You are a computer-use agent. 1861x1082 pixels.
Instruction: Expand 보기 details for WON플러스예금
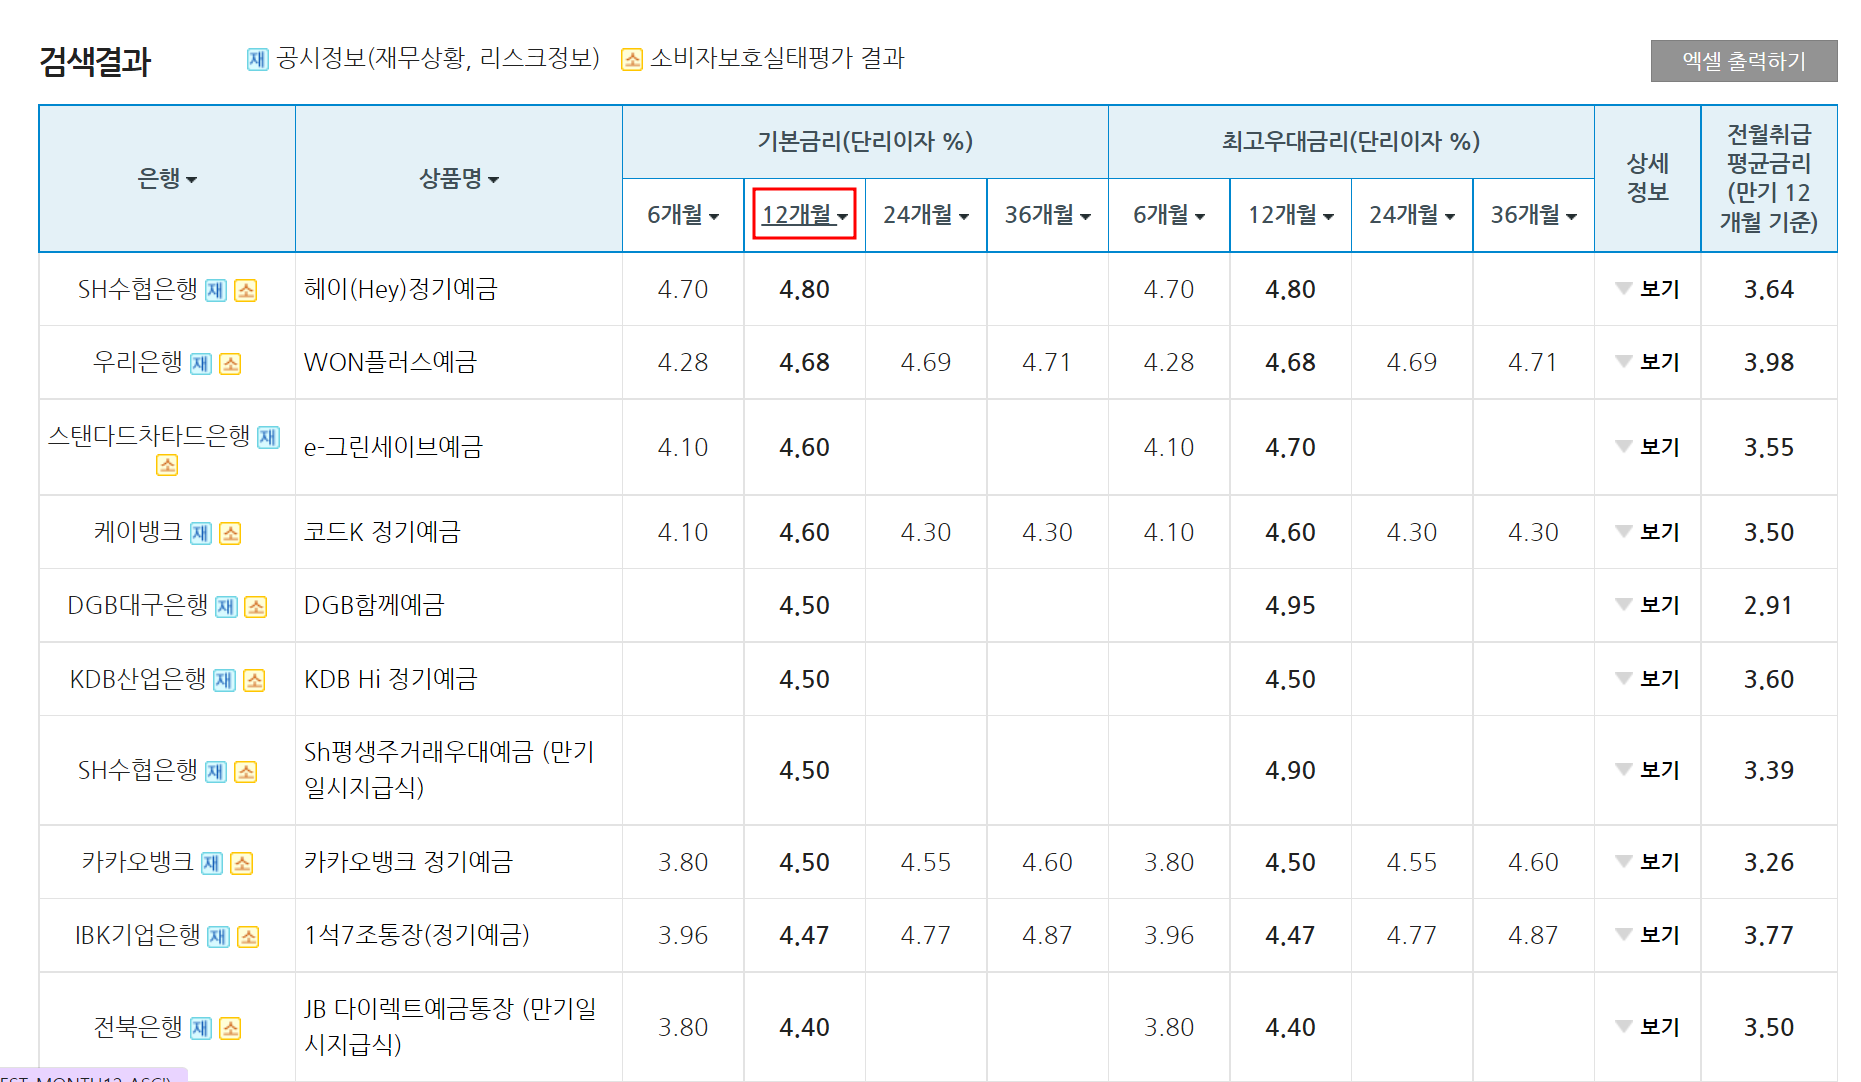(x=1648, y=362)
